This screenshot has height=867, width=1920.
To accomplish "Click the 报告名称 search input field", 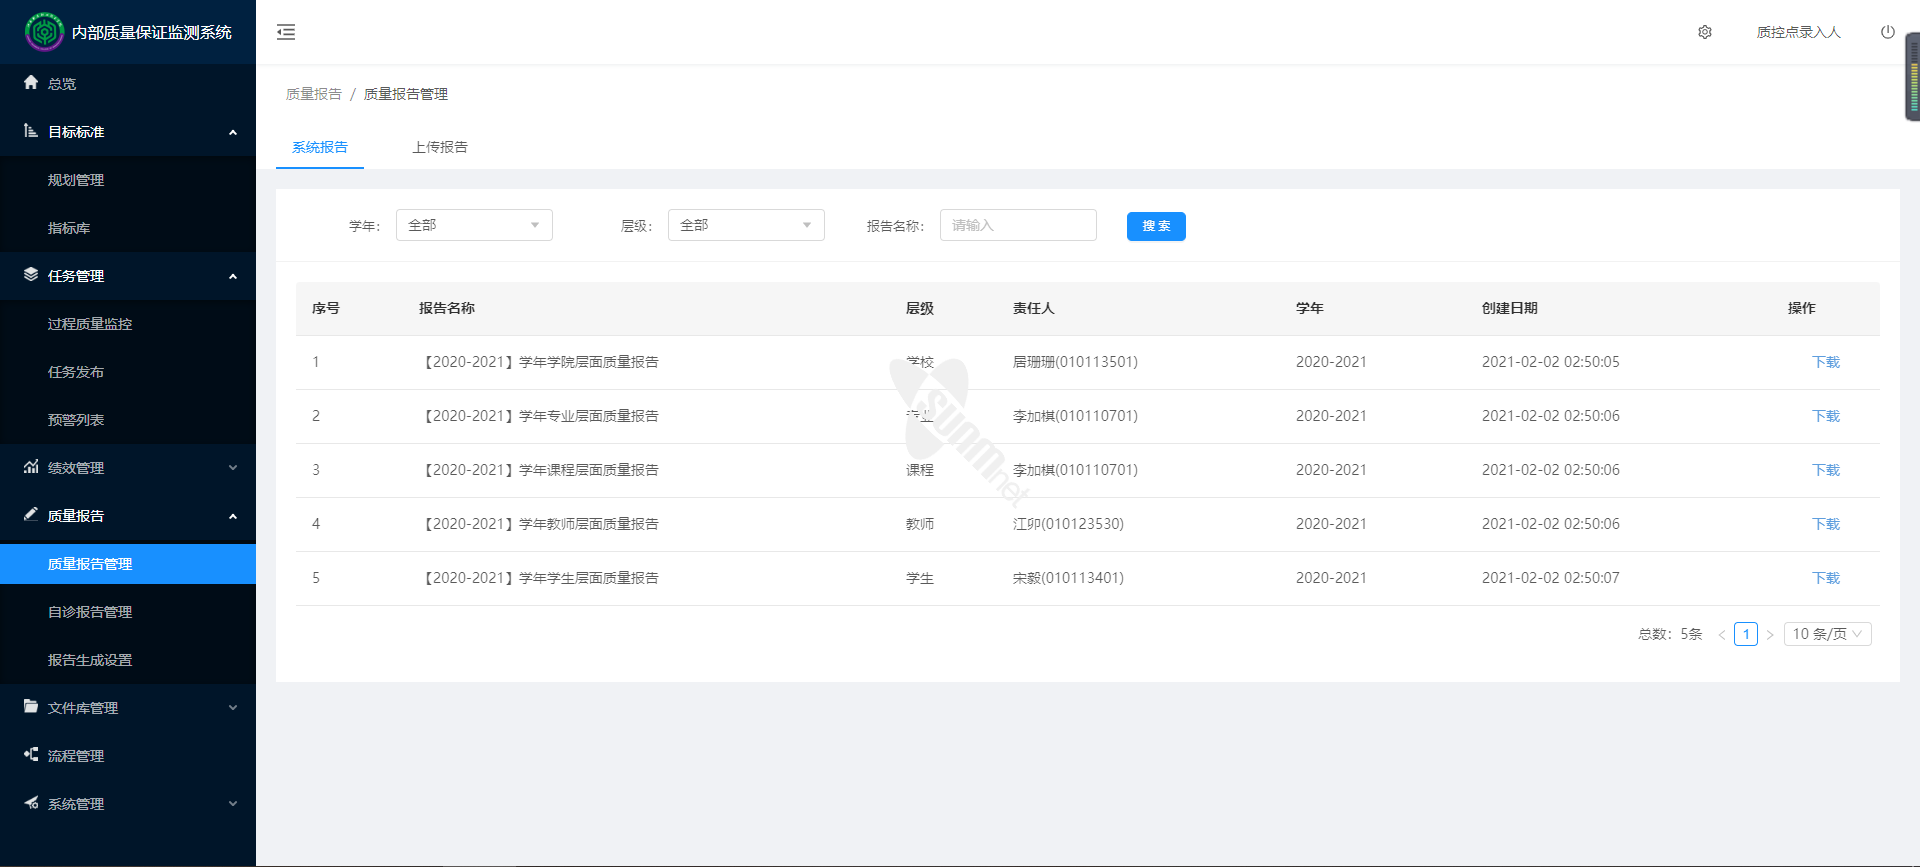I will 1018,225.
